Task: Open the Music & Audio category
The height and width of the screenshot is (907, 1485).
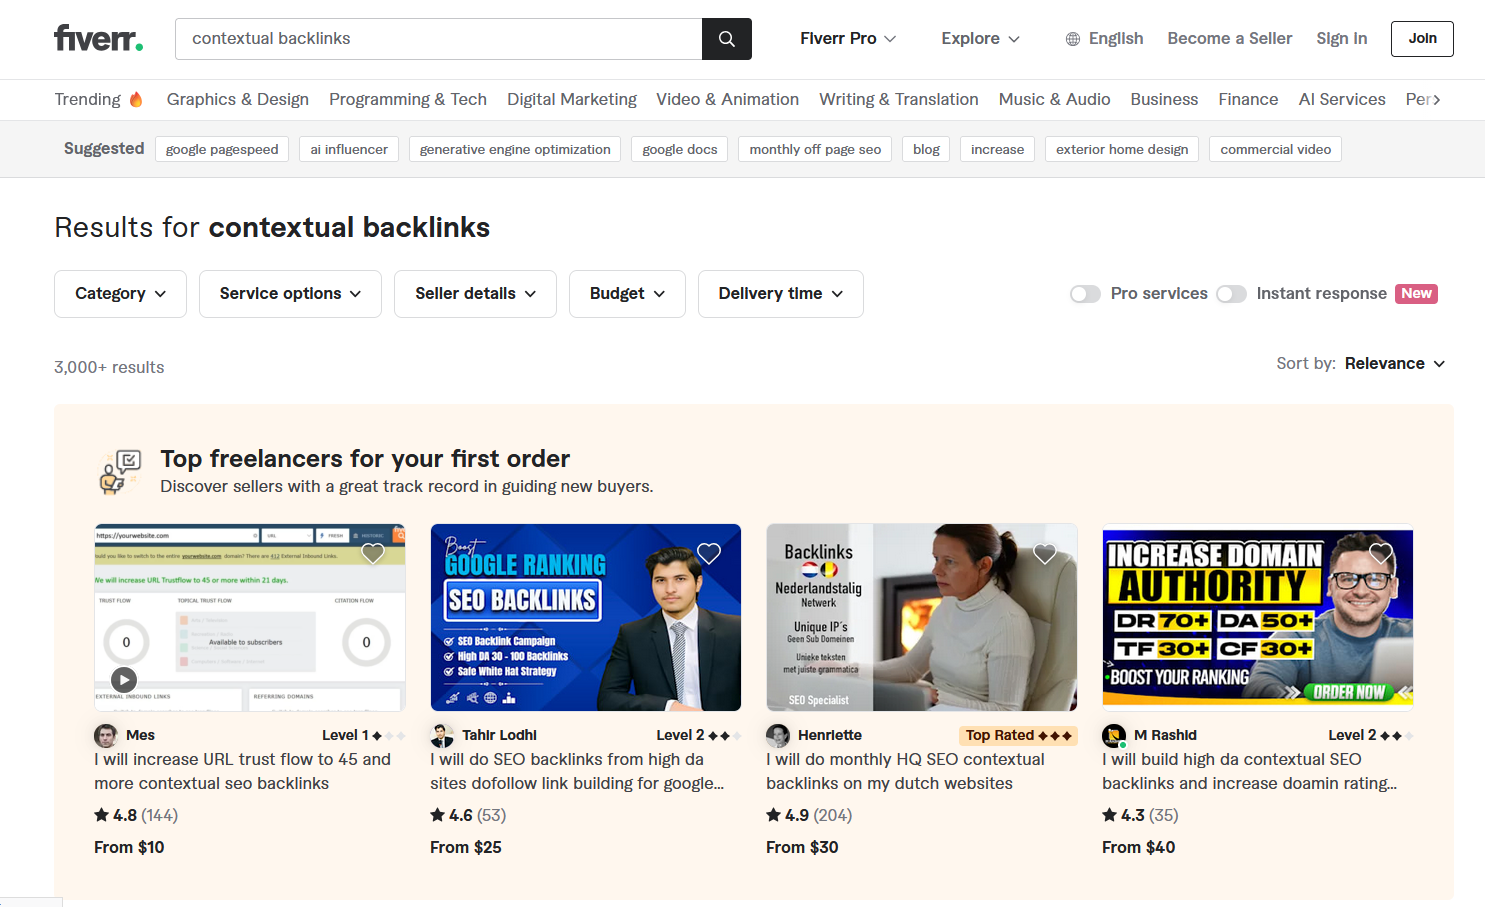Action: pyautogui.click(x=1055, y=99)
